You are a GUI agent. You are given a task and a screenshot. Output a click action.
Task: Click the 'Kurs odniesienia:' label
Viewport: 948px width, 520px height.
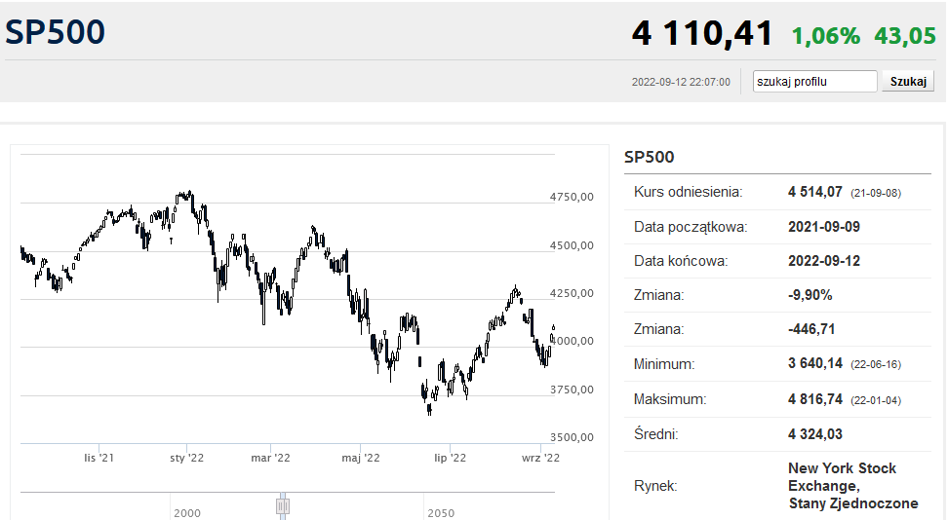coord(688,192)
